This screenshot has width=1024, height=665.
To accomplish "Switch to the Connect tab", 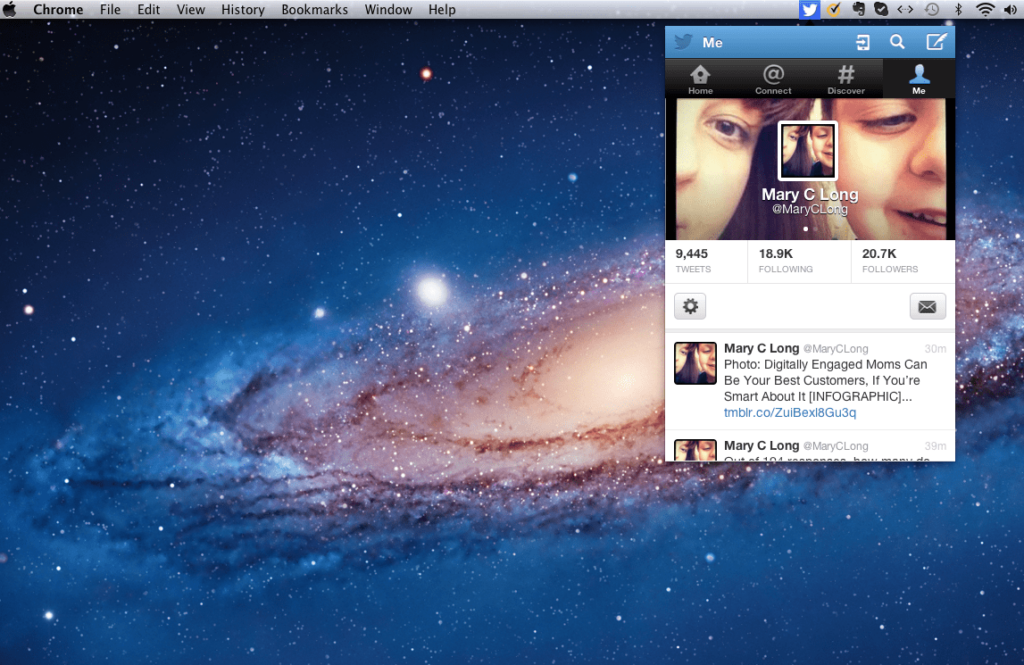I will (x=773, y=79).
